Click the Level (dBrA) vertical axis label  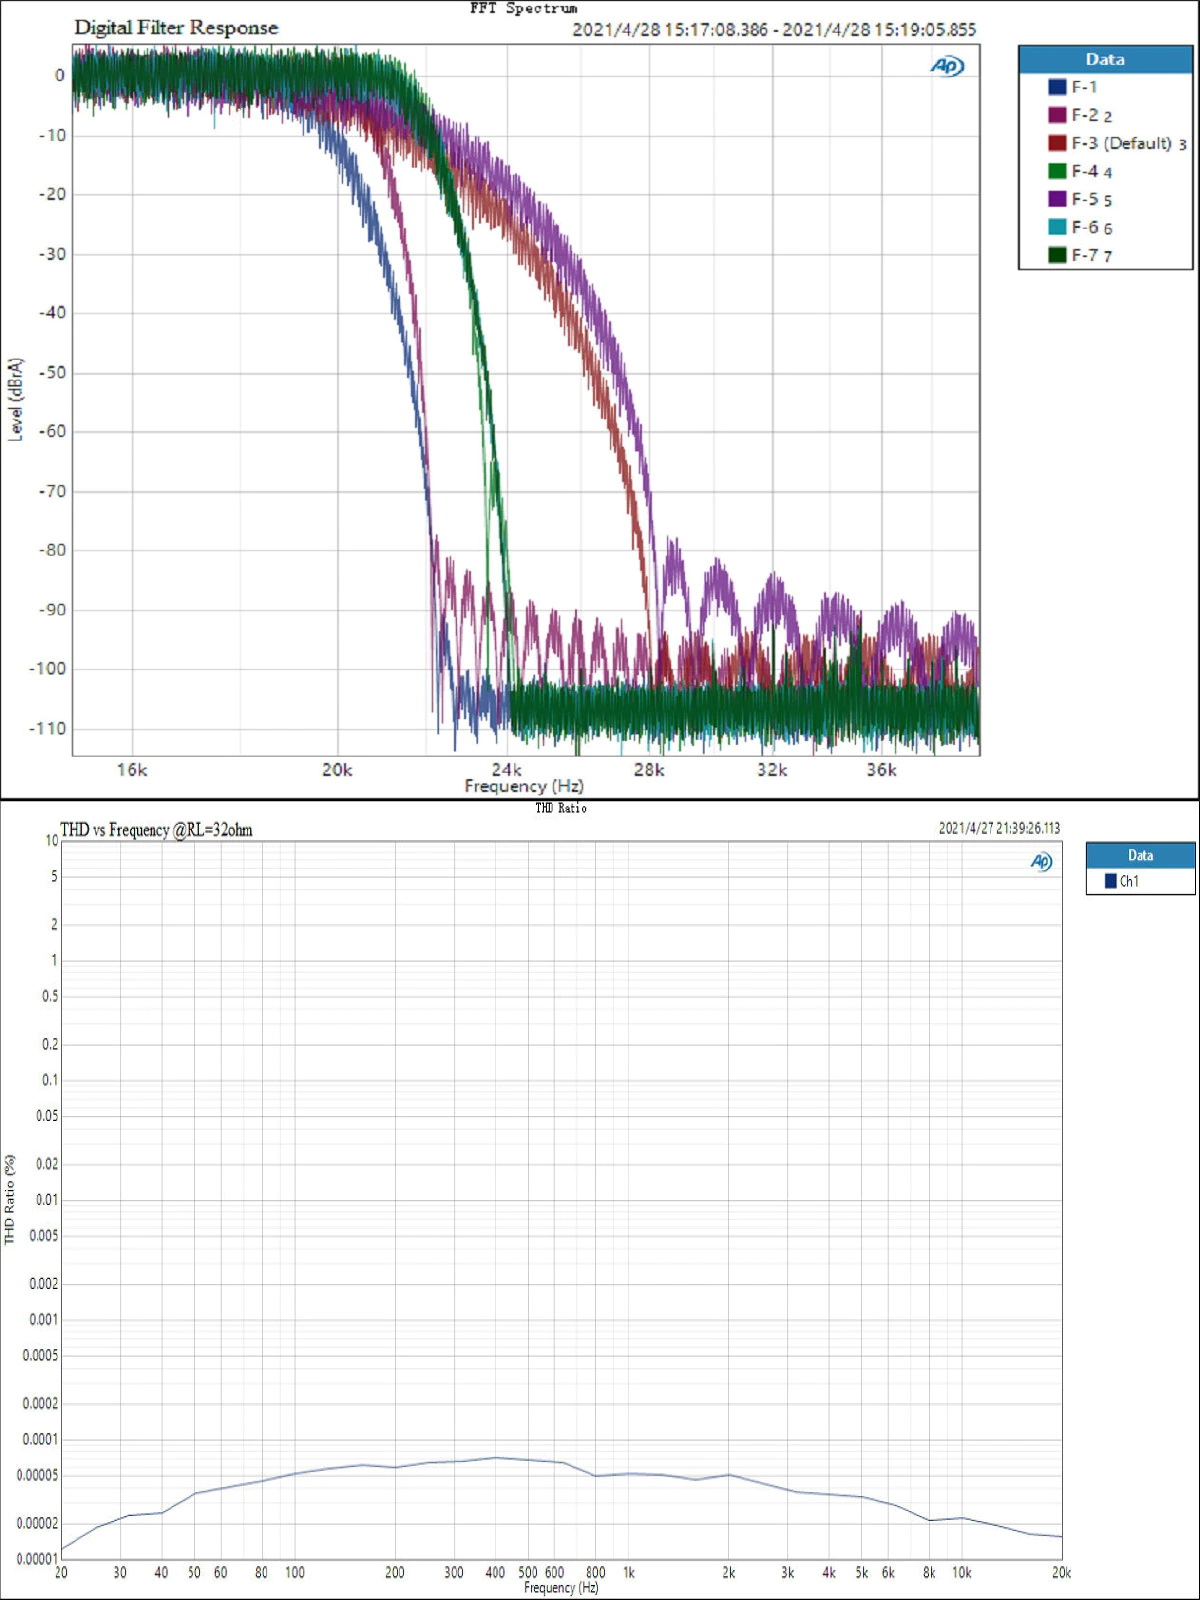click(15, 399)
